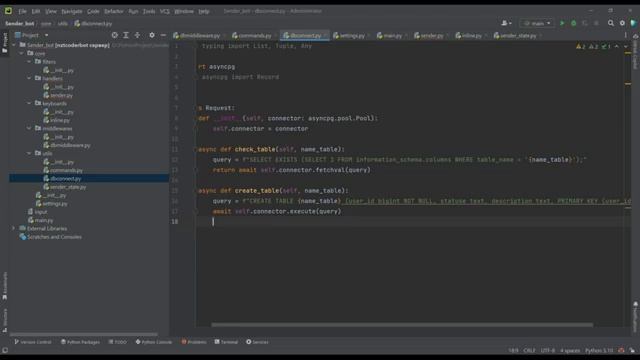
Task: Click the run with coverage icon
Action: tap(585, 23)
